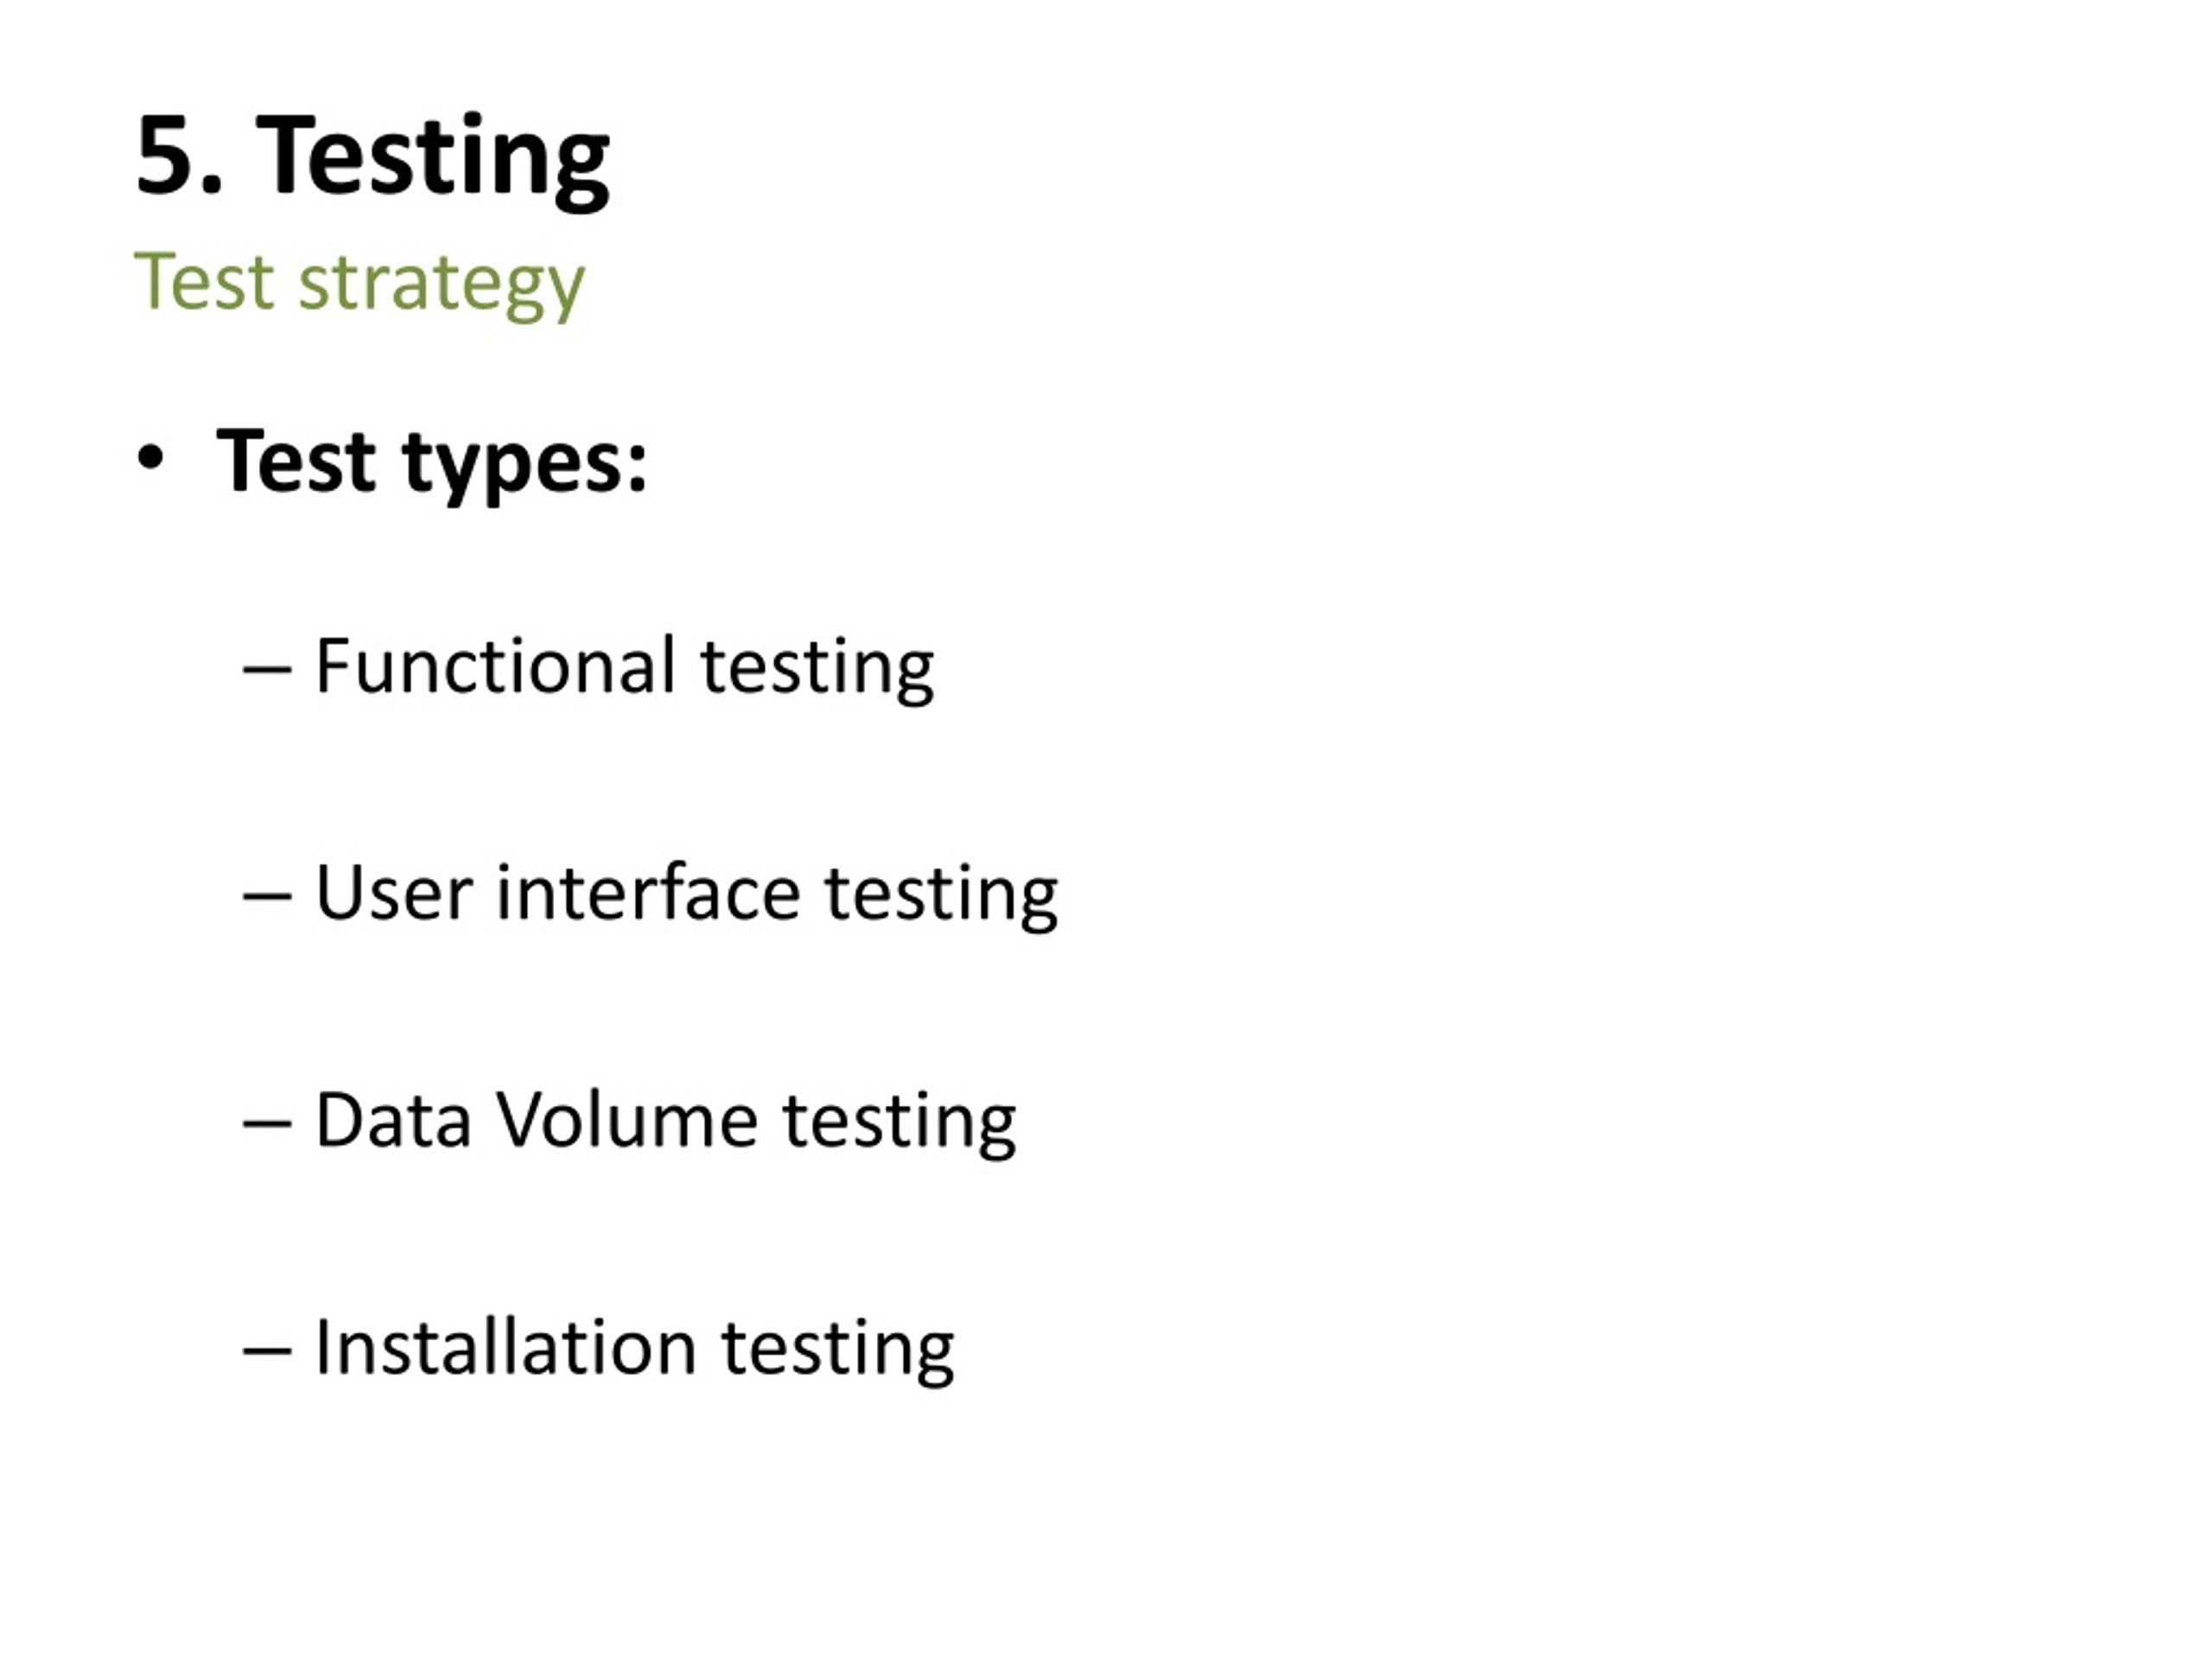
Task: Click the word 'Volume' in the list
Action: click(x=628, y=1119)
